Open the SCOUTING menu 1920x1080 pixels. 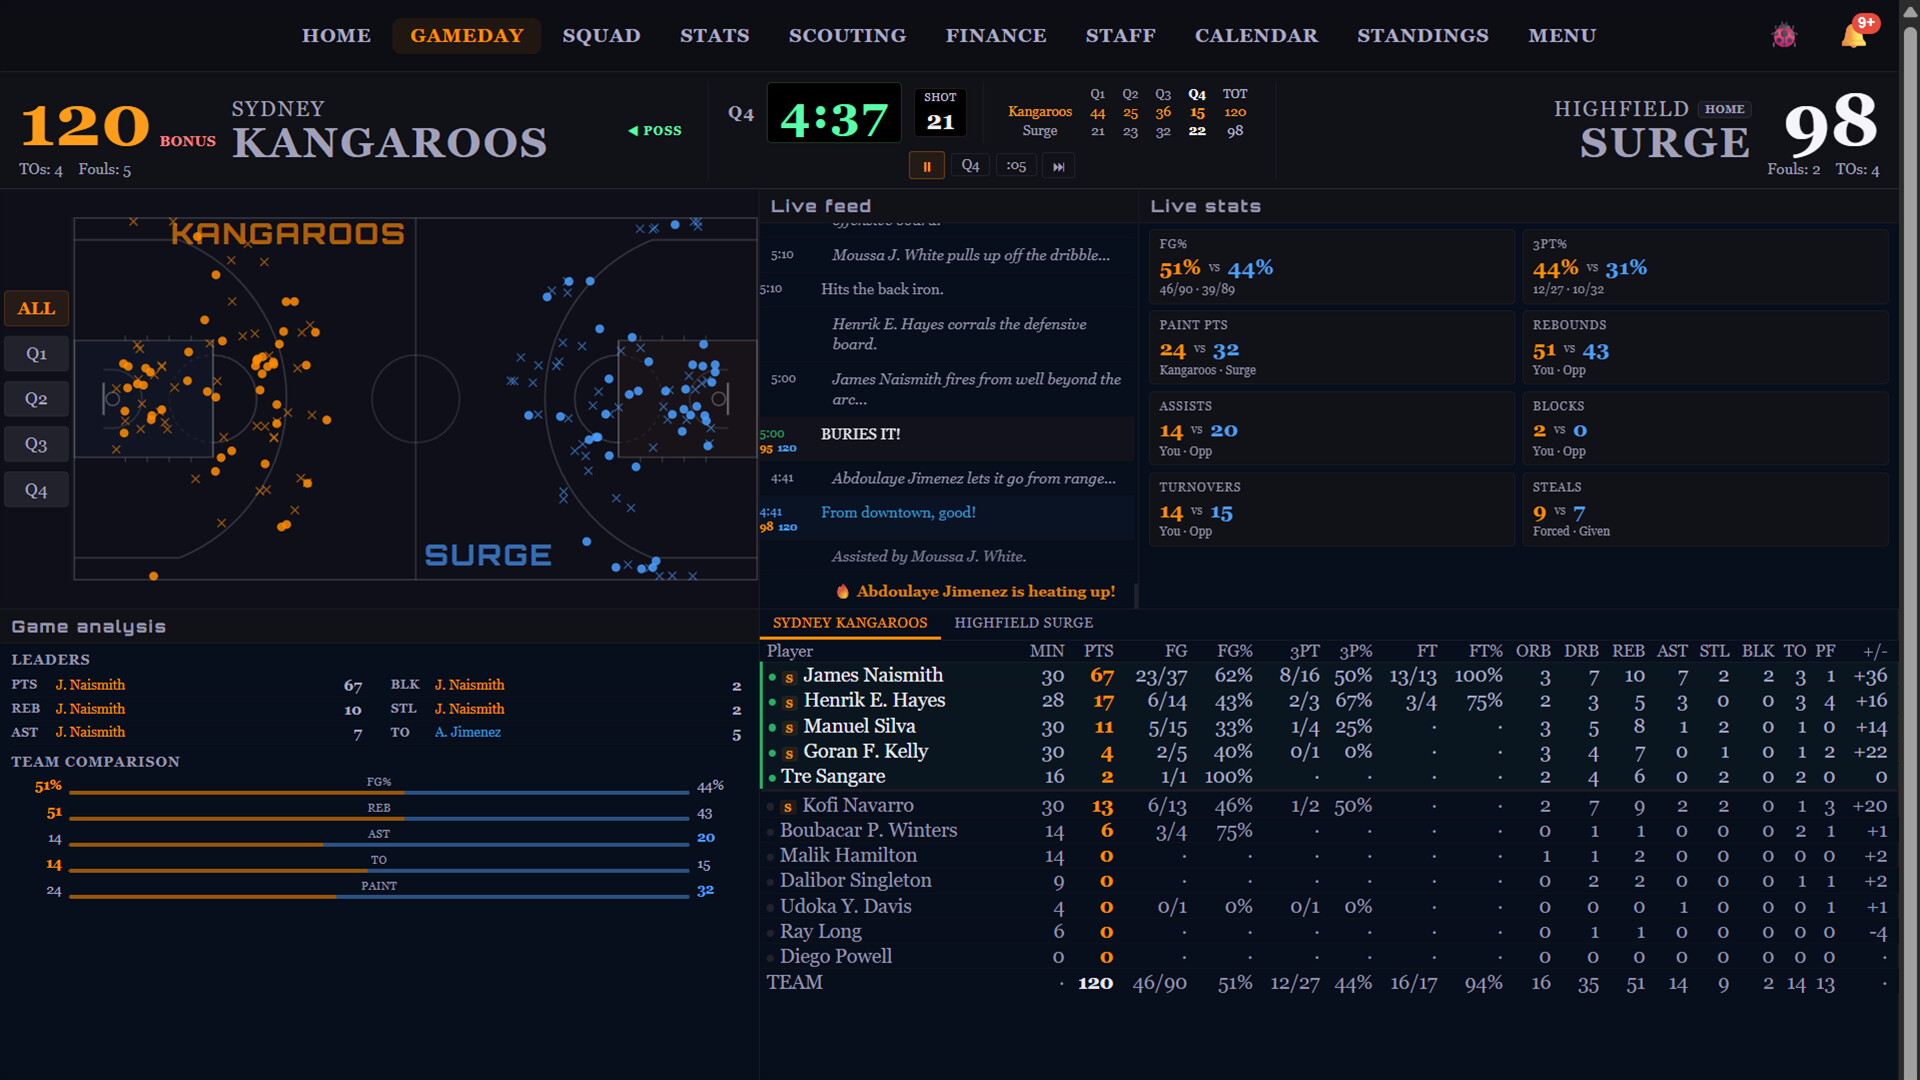[x=847, y=36]
